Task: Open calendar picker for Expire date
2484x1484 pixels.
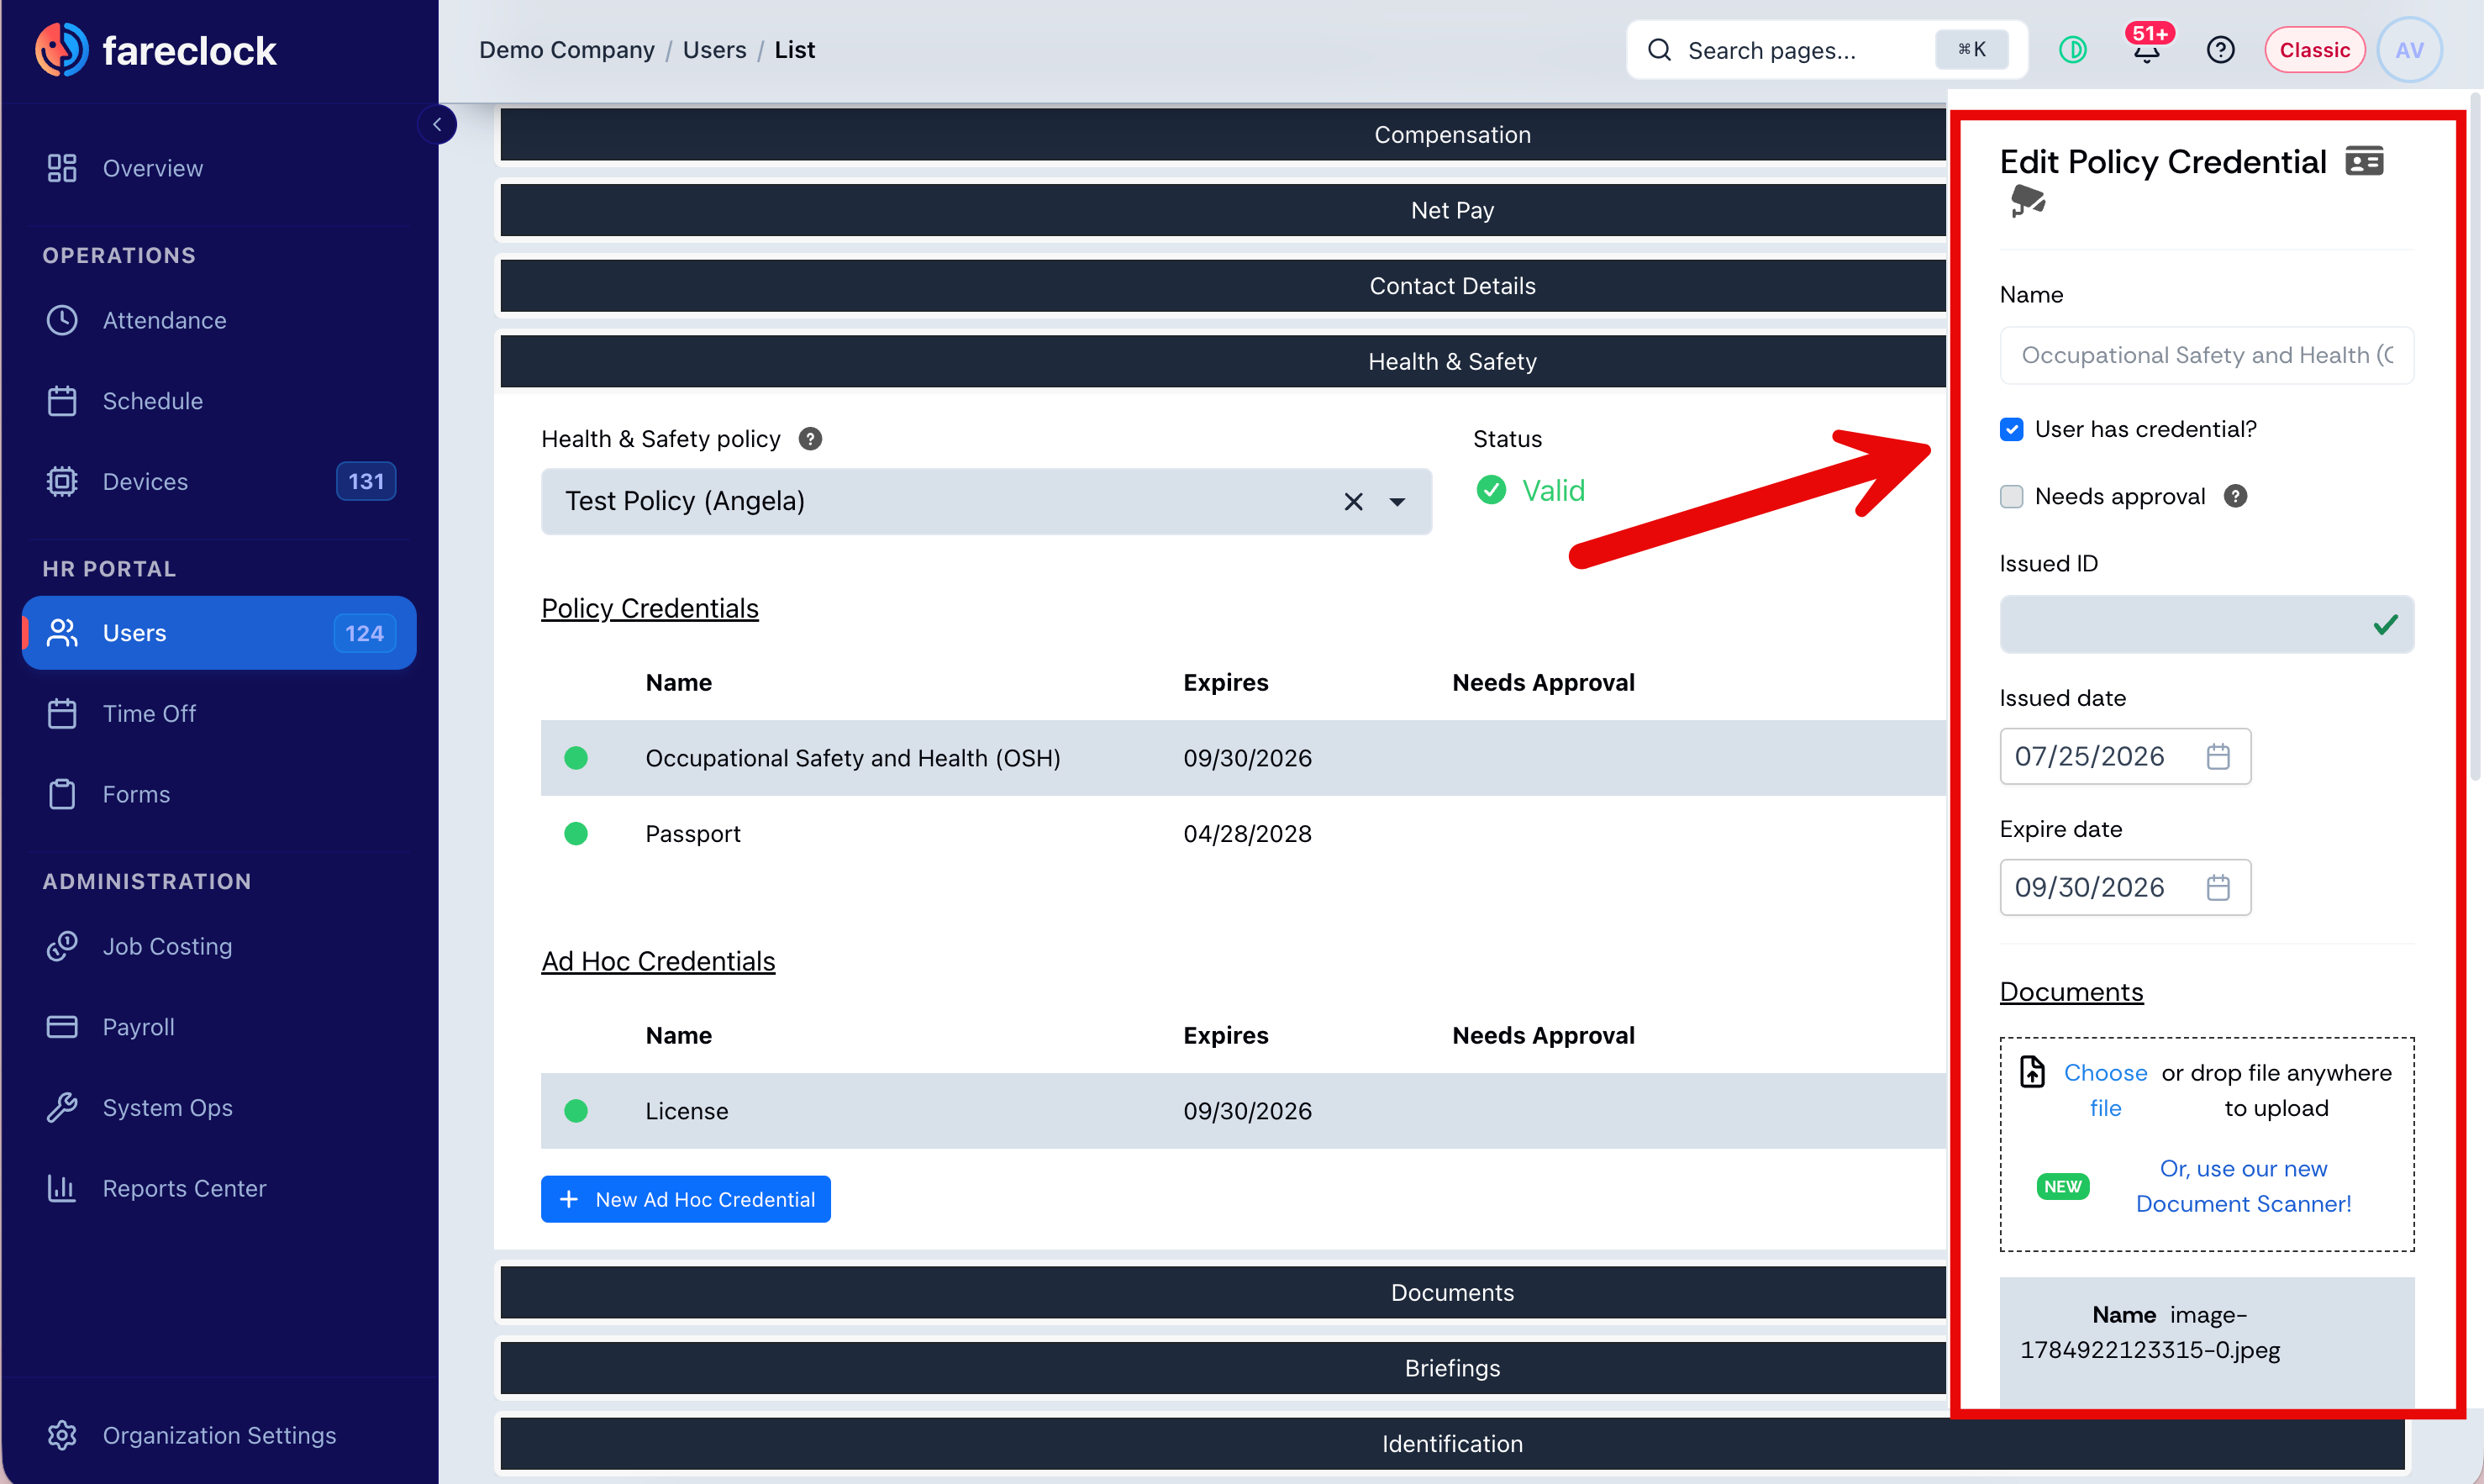Action: tap(2218, 887)
